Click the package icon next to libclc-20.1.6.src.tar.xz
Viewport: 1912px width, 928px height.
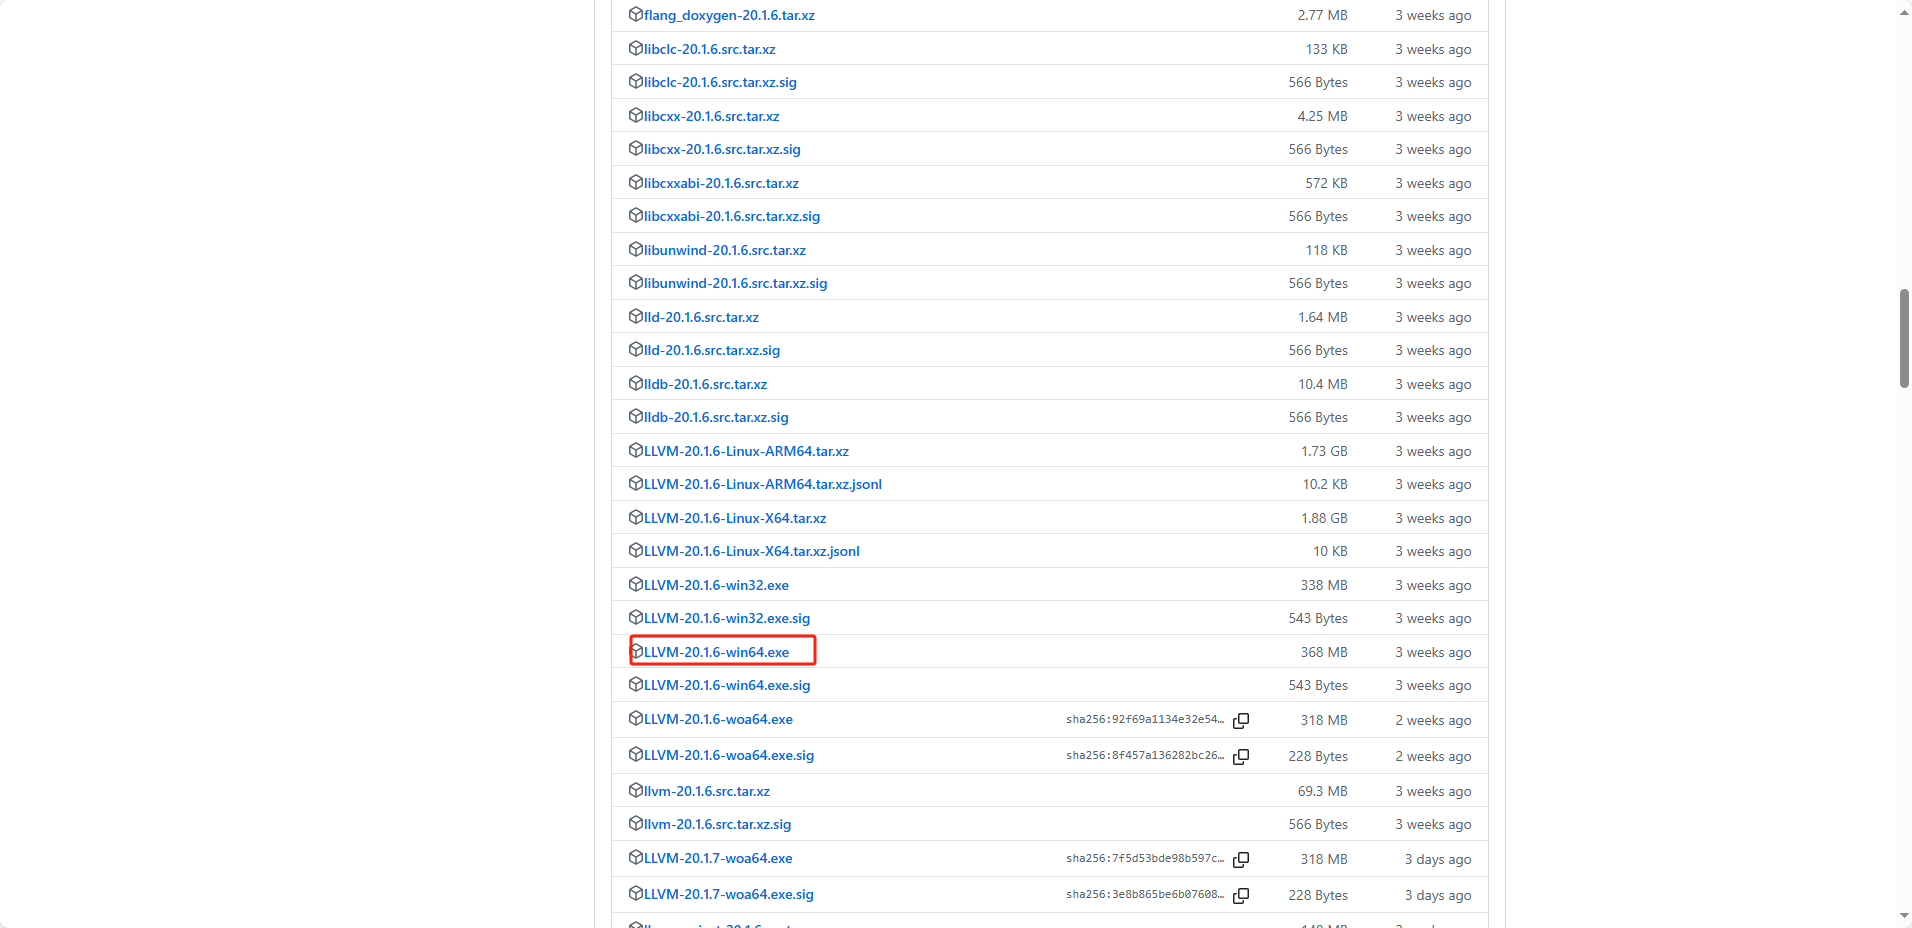pyautogui.click(x=635, y=48)
